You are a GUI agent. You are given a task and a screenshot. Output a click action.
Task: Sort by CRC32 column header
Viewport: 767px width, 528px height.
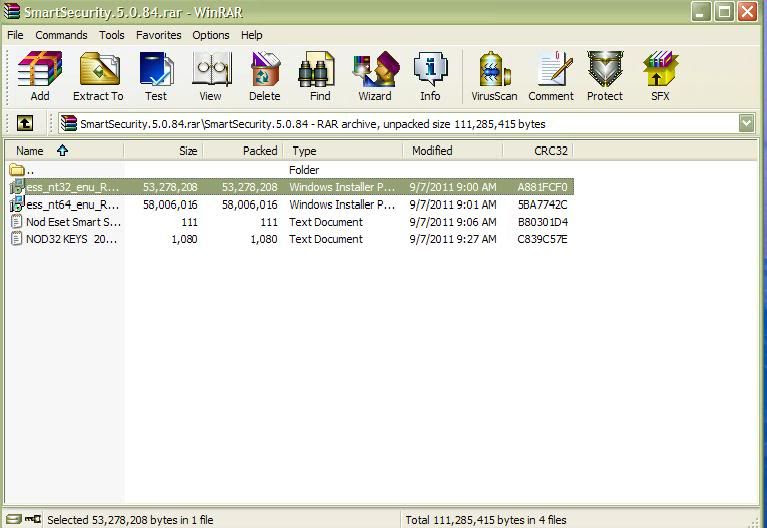click(x=538, y=151)
